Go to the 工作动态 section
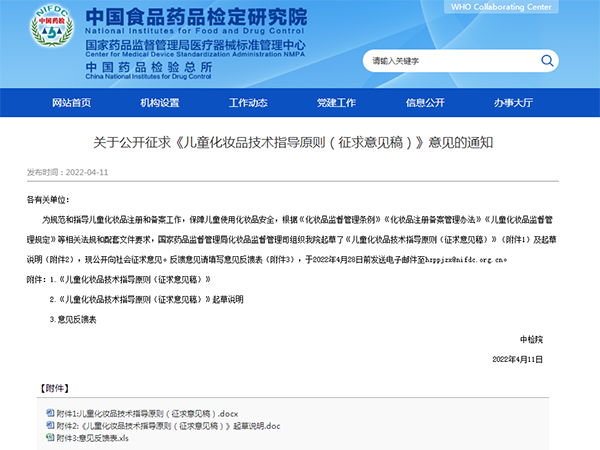 248,103
